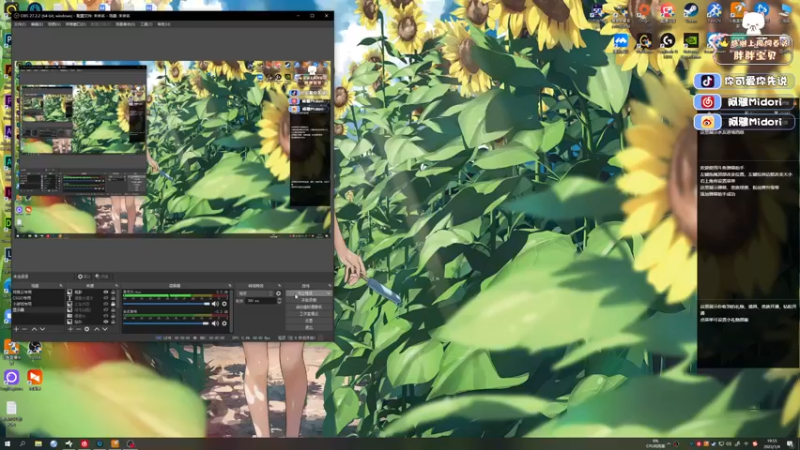Move the selected source up
The height and width of the screenshot is (450, 800).
tap(96, 330)
